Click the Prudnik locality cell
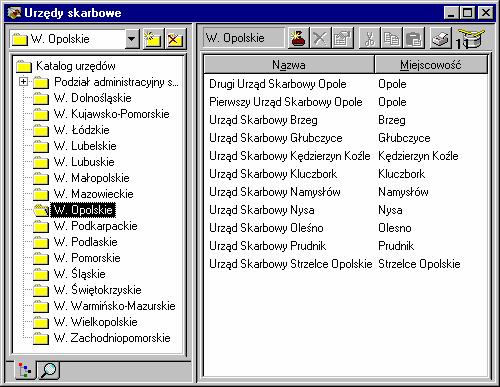 [396, 246]
